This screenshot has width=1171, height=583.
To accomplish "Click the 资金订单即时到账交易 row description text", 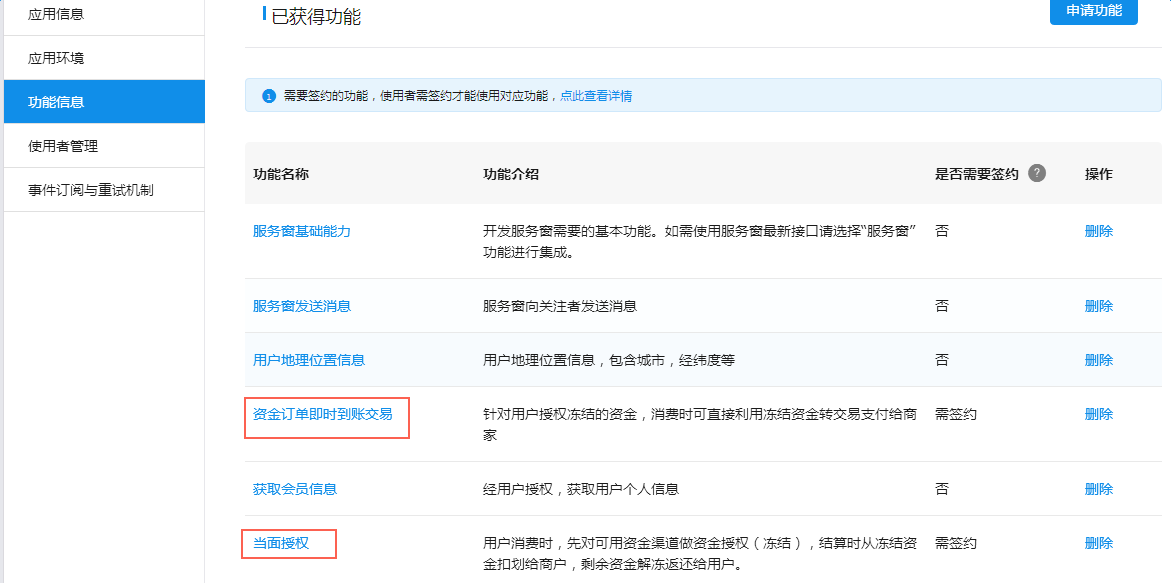I will (x=700, y=424).
